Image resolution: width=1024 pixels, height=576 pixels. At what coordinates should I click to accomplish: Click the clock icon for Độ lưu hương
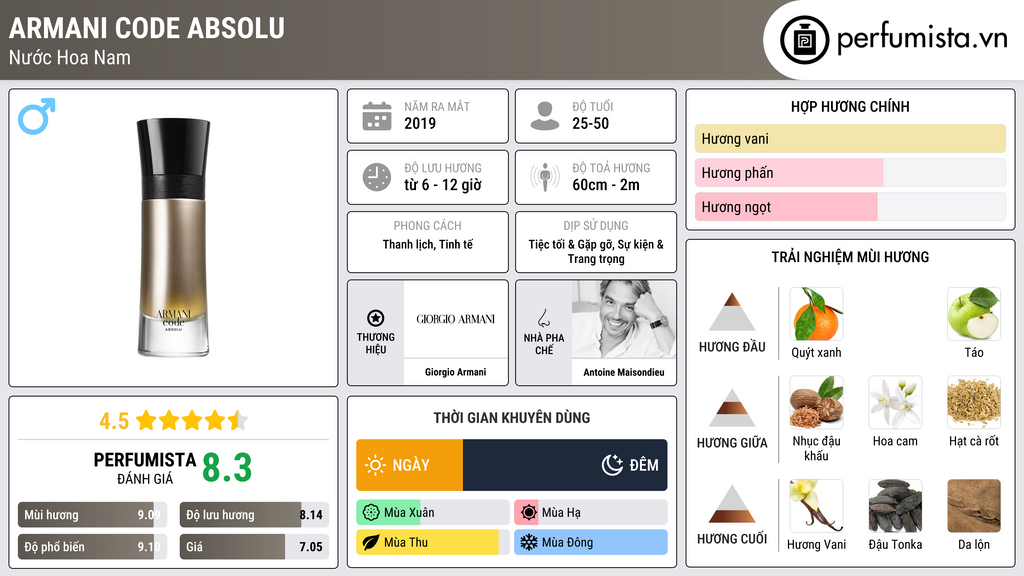377,177
